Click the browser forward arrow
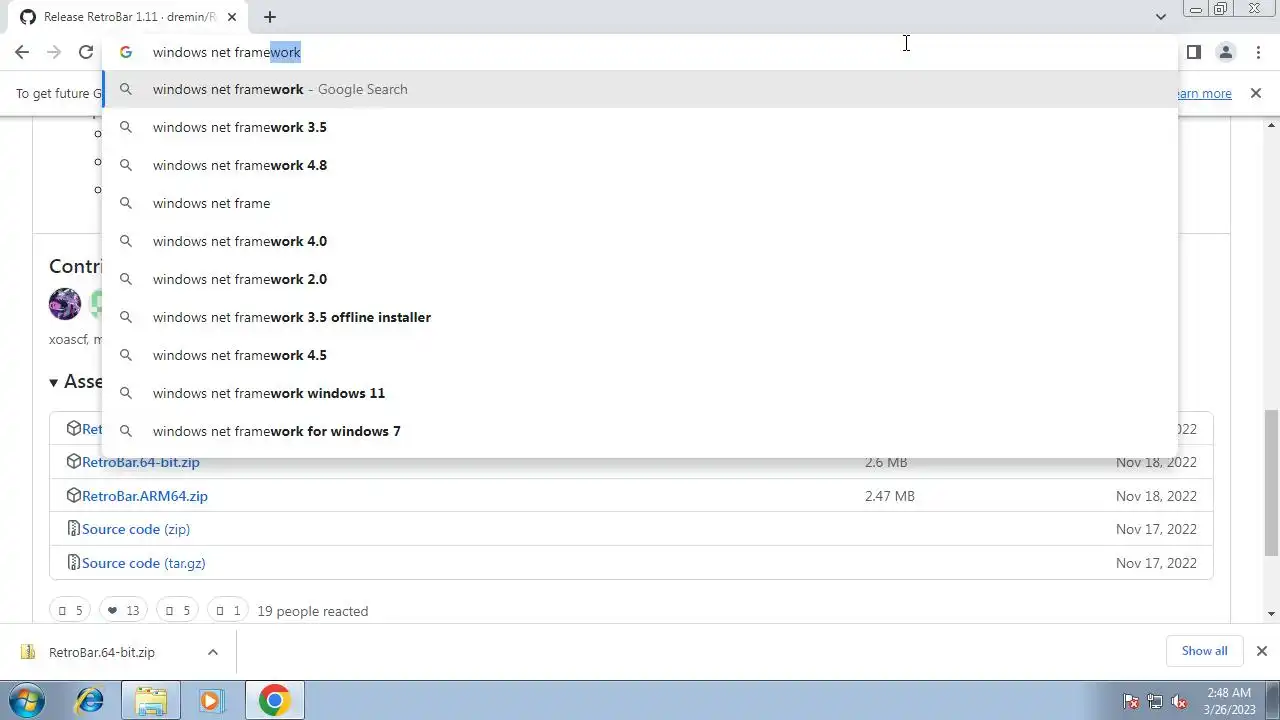Screen dimensions: 1280x720 tap(54, 52)
